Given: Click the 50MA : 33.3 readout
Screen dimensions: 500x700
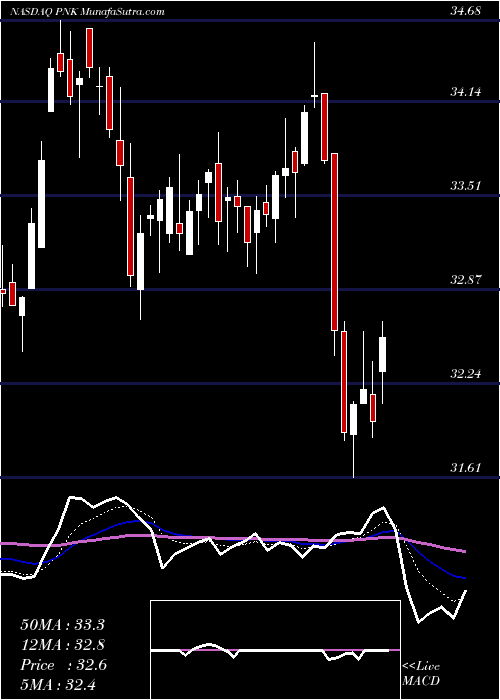Looking at the screenshot, I should [62, 624].
